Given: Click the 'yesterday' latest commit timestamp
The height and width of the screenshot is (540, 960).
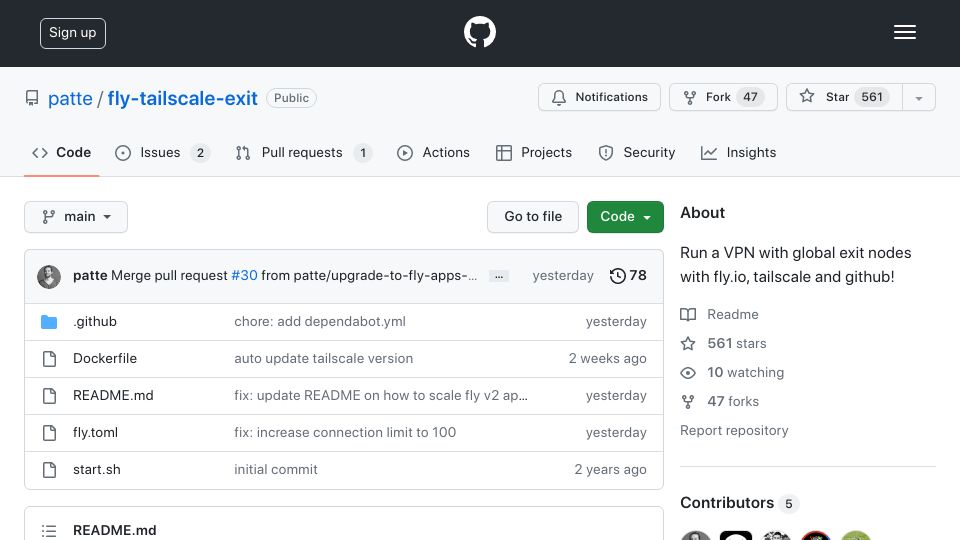Looking at the screenshot, I should [563, 276].
